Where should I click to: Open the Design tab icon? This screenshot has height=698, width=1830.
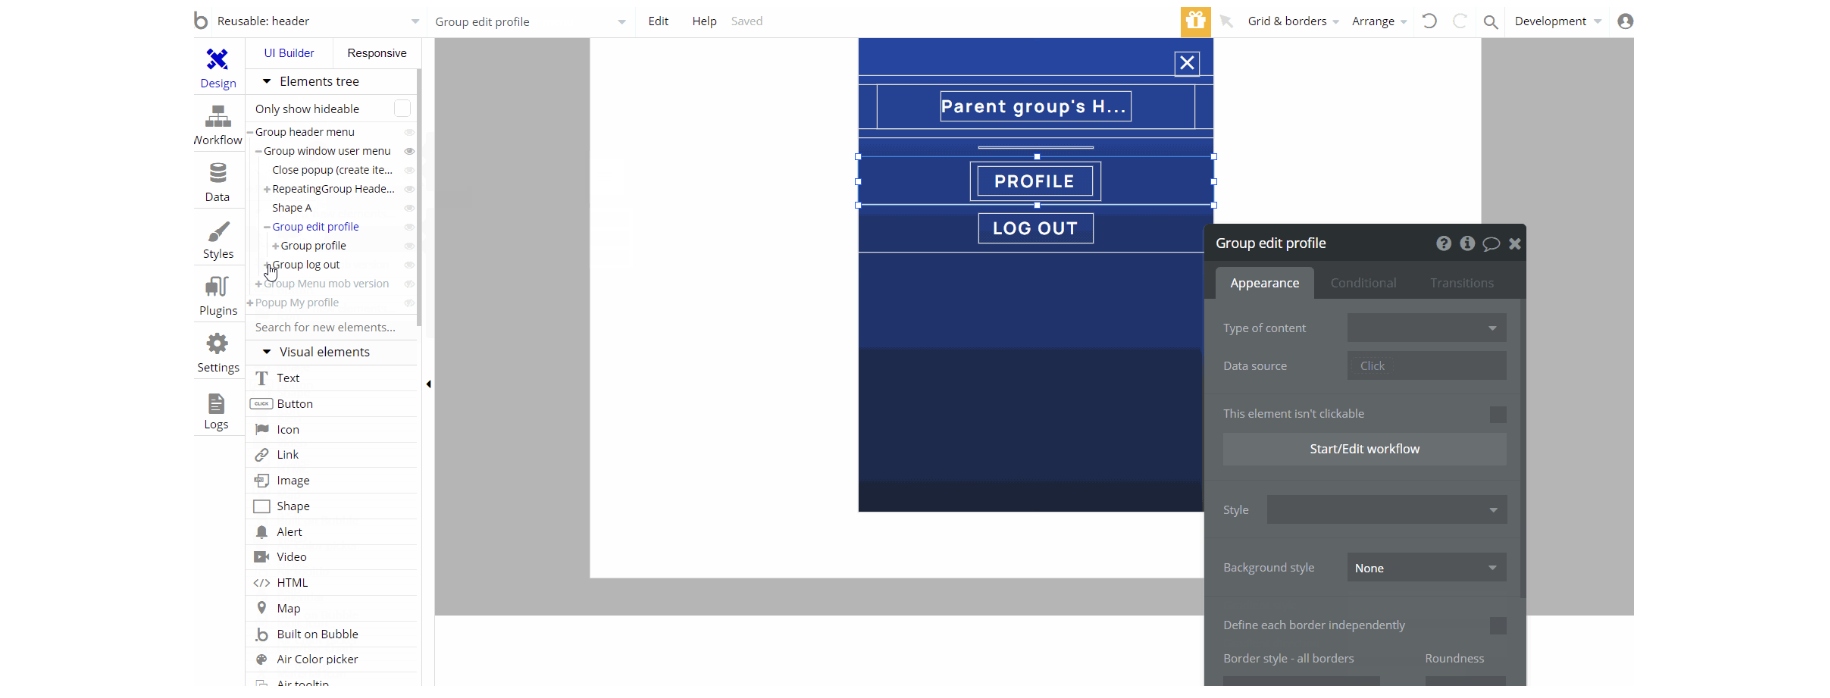click(217, 60)
